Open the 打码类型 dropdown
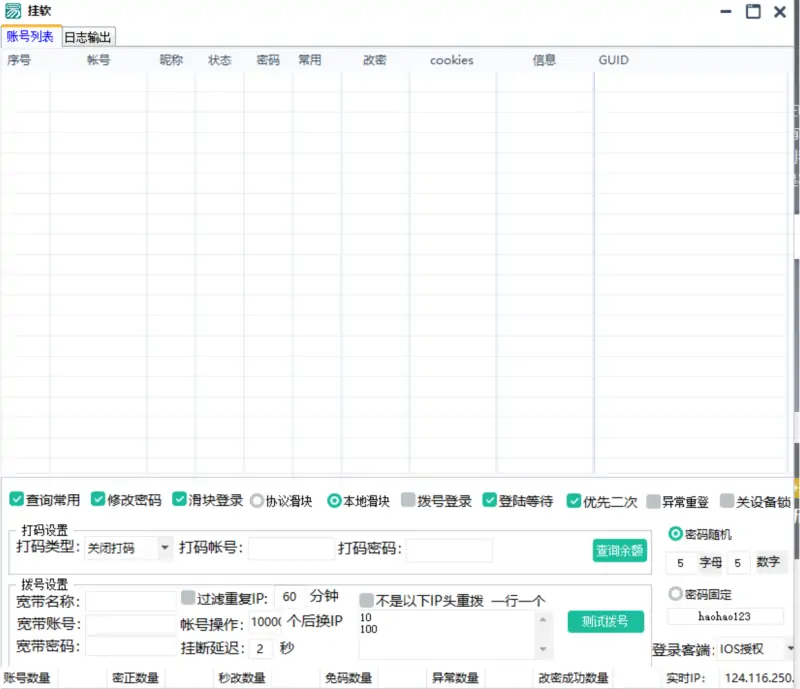 click(166, 549)
